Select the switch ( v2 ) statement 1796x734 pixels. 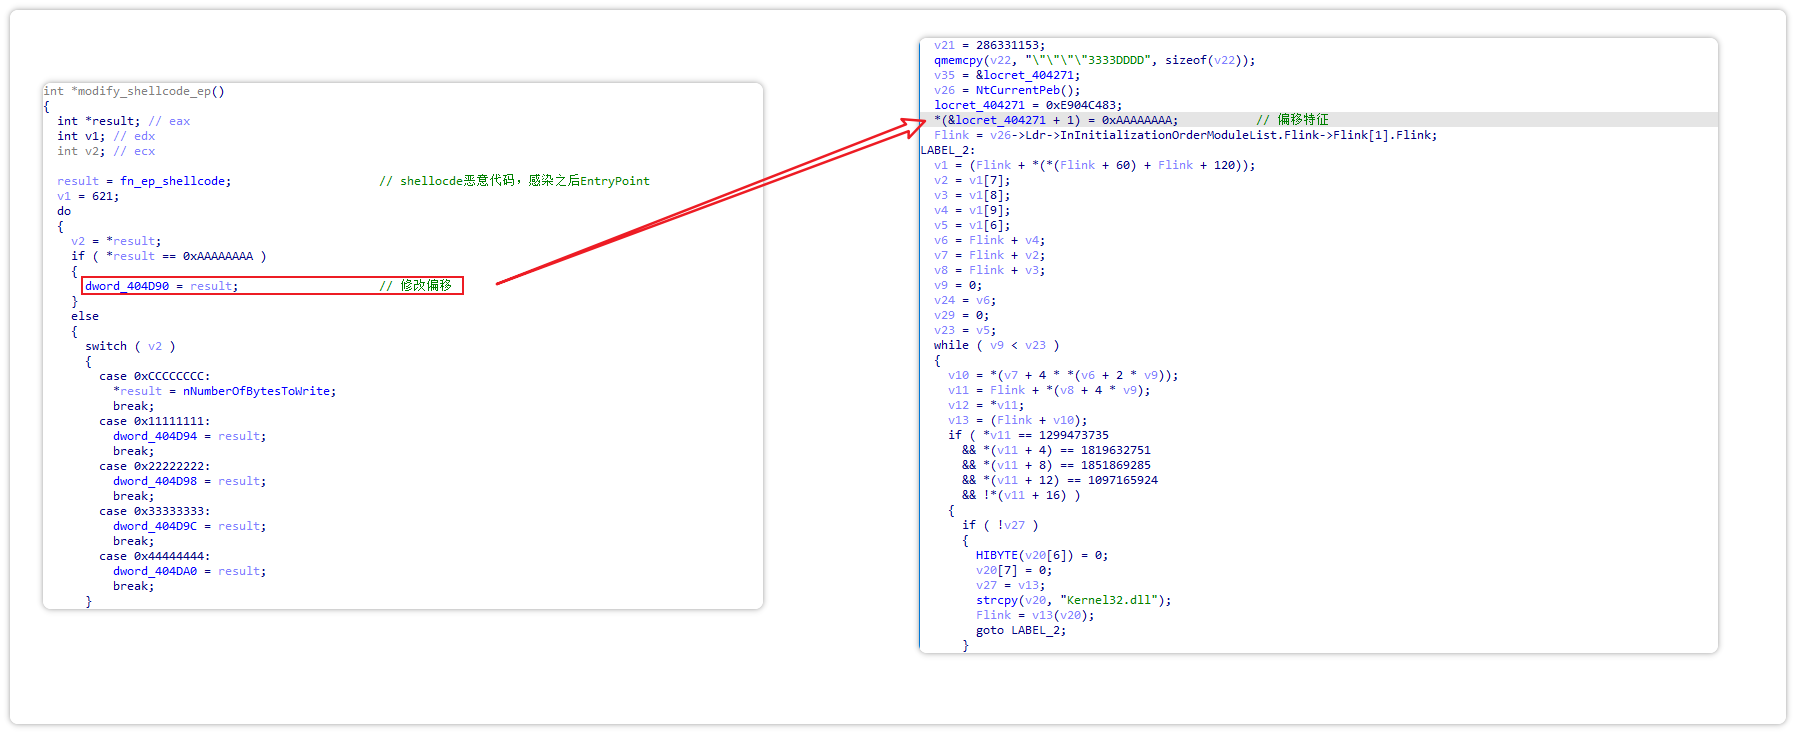click(130, 346)
